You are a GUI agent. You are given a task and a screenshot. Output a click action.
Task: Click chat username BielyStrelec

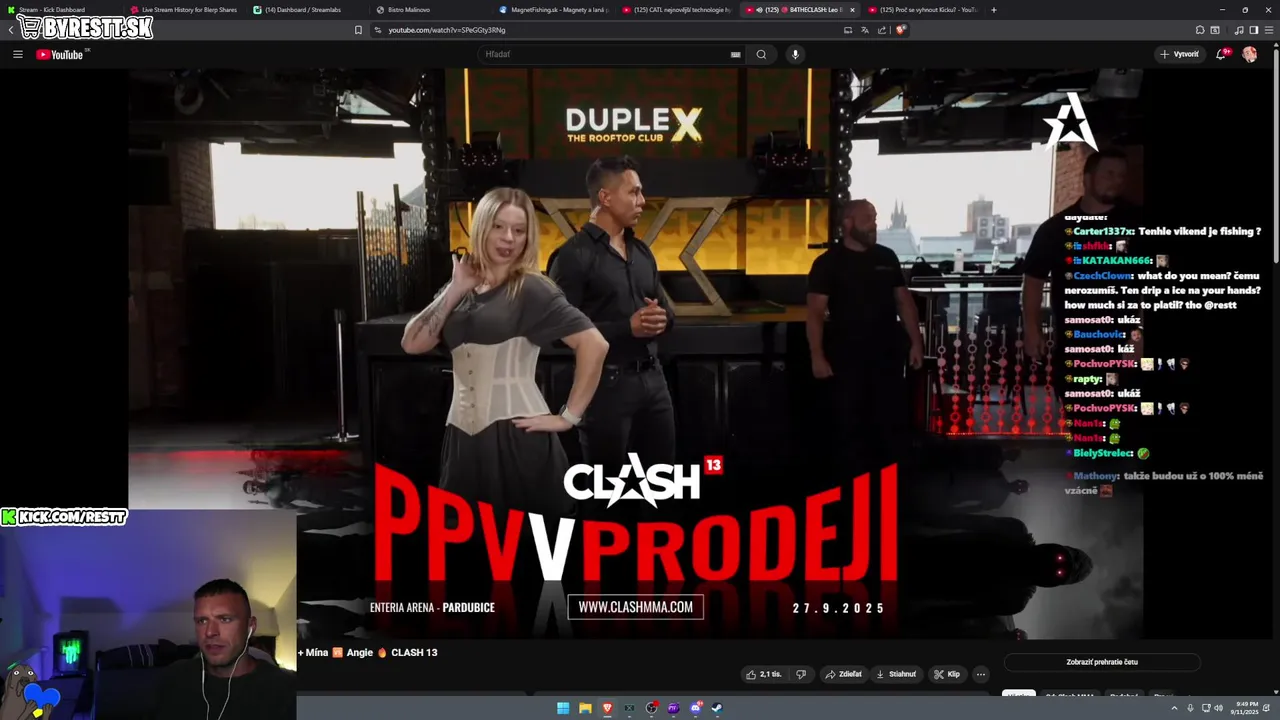click(1103, 453)
